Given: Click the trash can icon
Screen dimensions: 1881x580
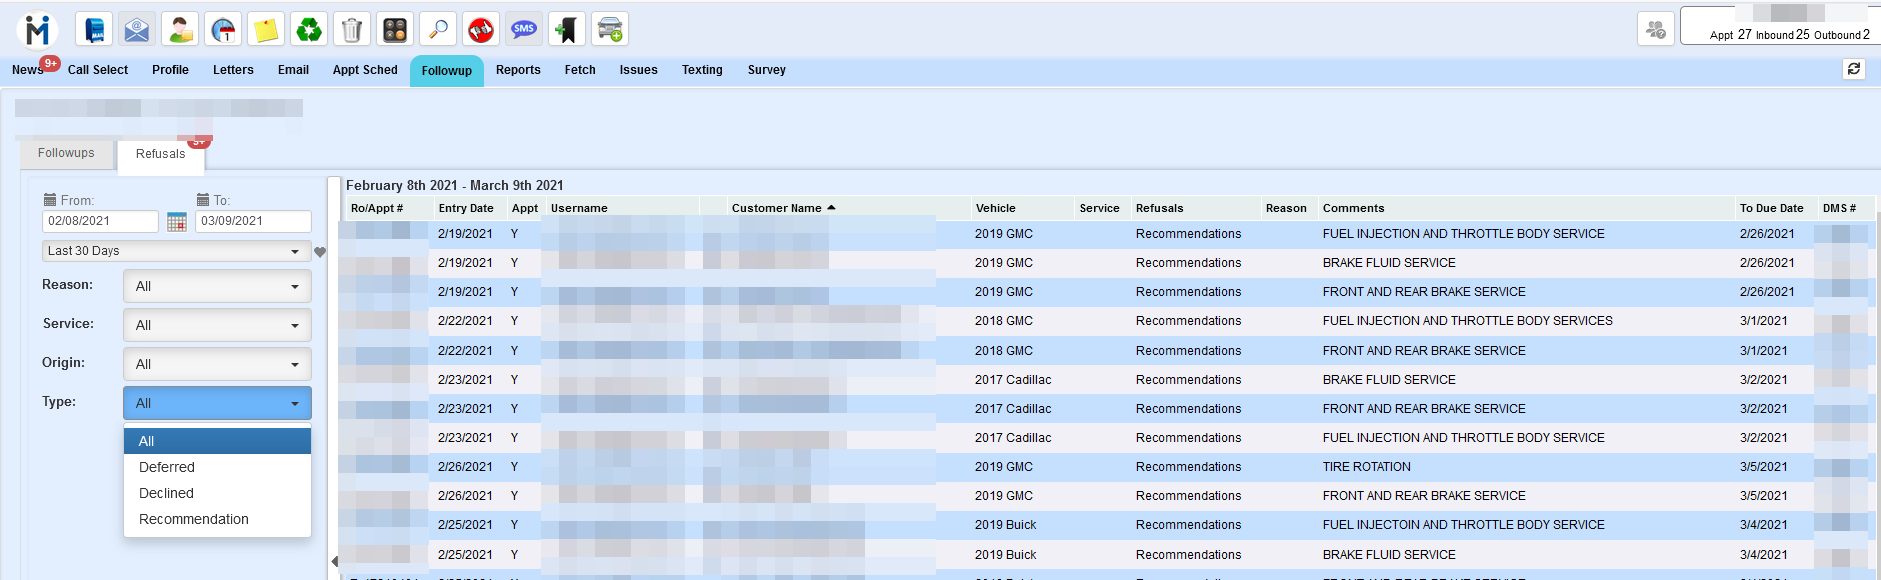Looking at the screenshot, I should coord(352,30).
